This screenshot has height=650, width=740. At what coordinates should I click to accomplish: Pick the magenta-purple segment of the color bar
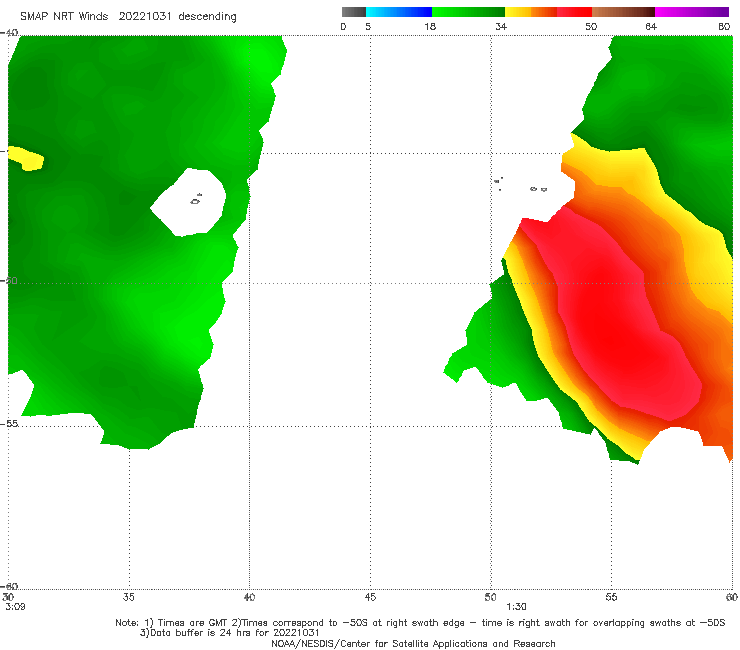[692, 12]
